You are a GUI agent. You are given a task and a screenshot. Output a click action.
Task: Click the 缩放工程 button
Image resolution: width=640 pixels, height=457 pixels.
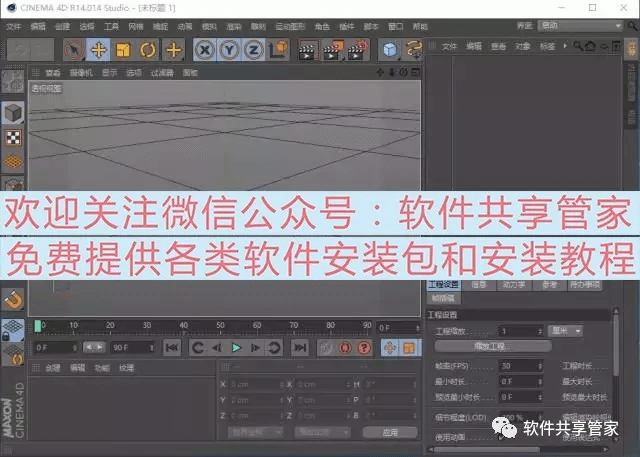(x=493, y=346)
